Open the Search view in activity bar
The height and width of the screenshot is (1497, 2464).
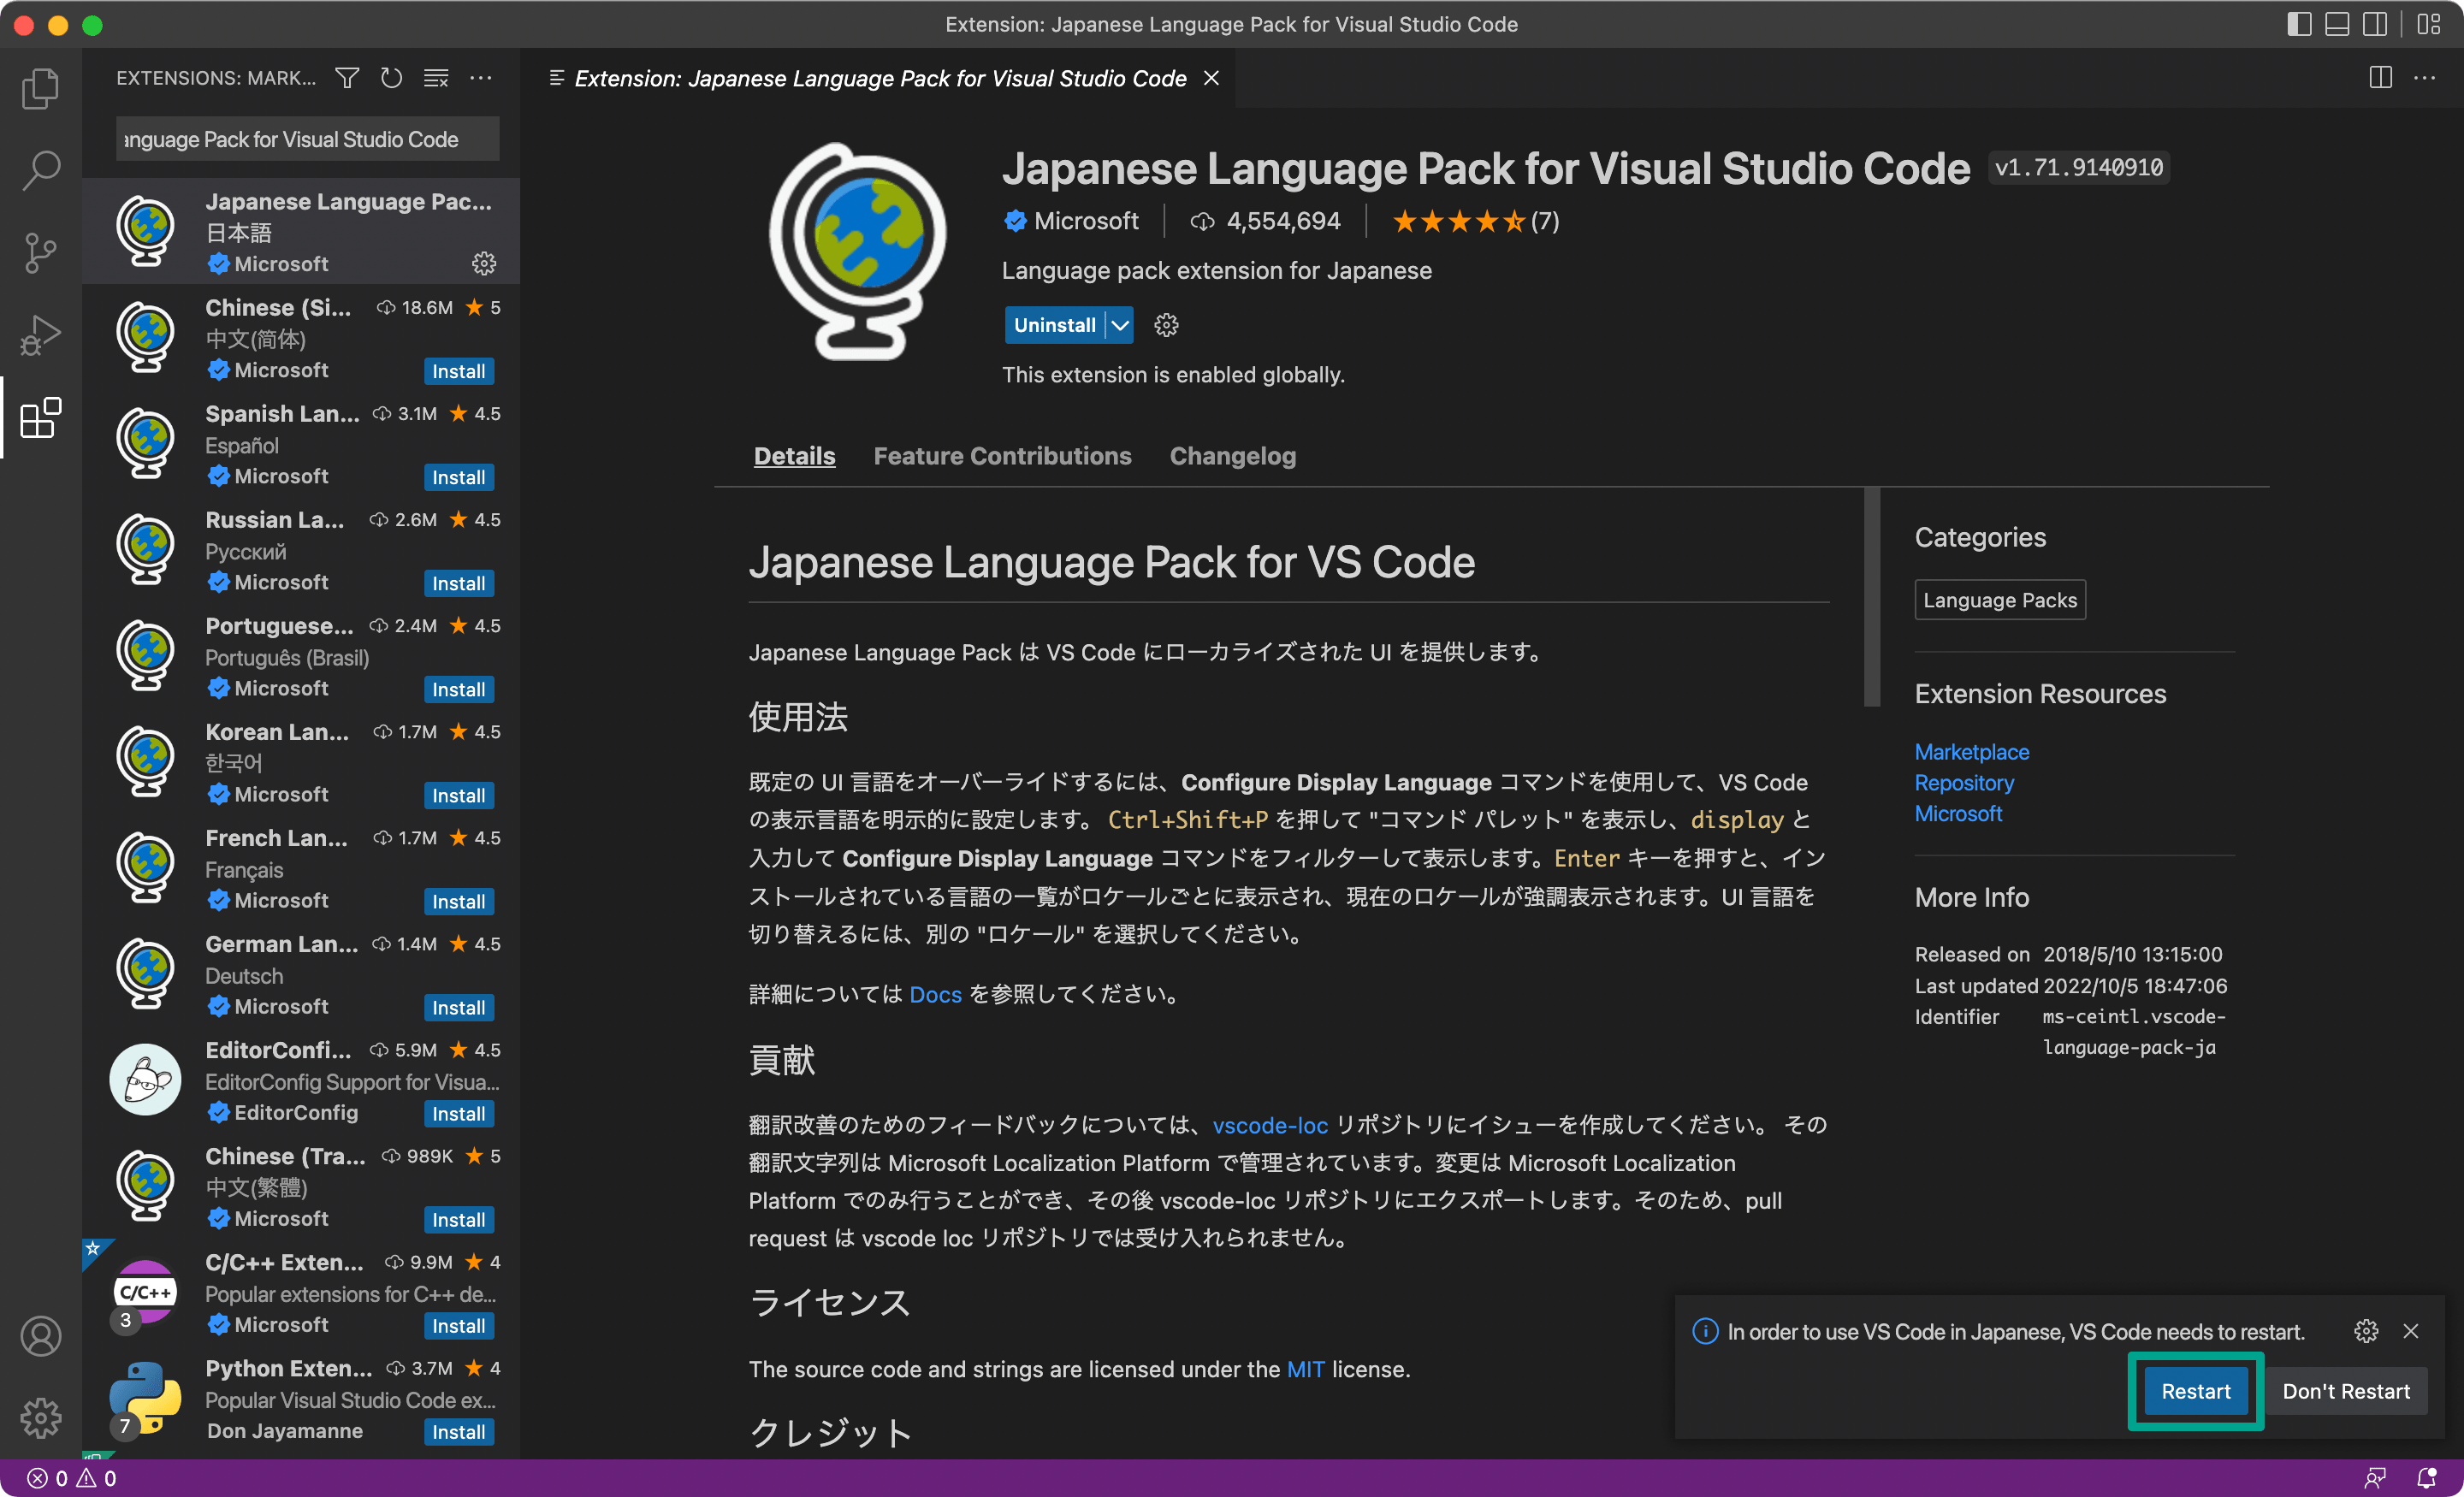[40, 170]
